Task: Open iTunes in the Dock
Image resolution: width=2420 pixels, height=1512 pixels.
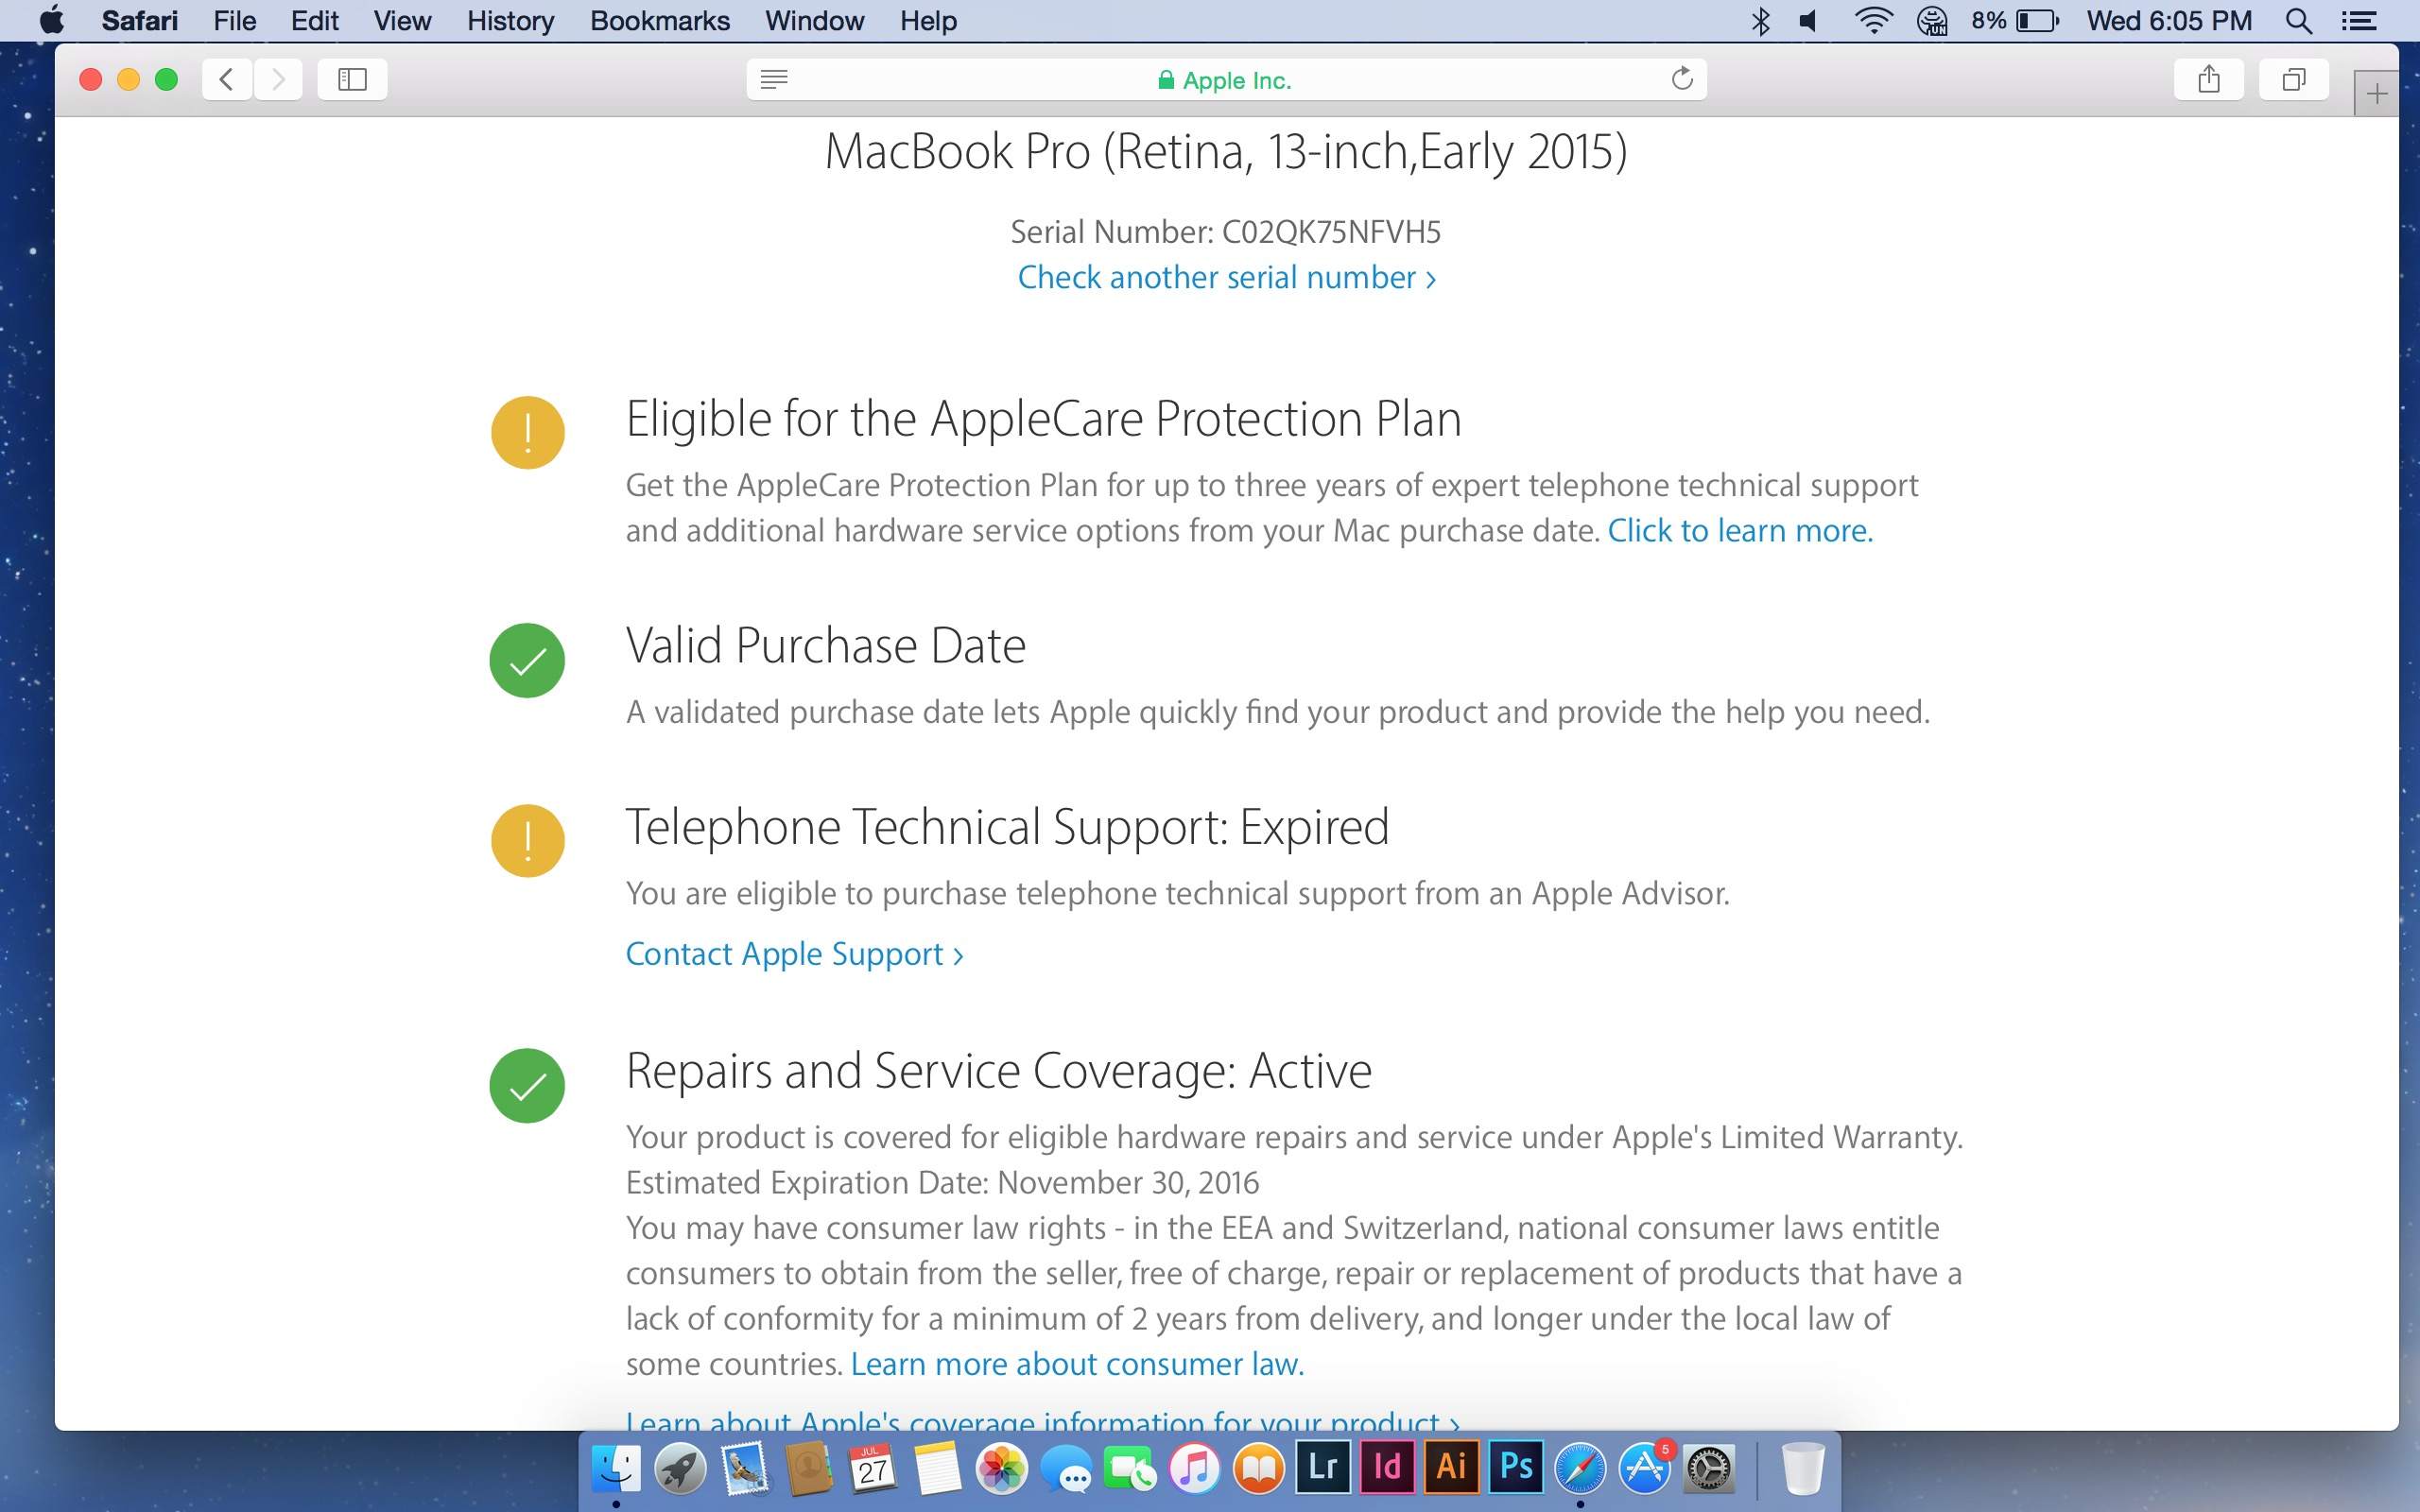Action: [x=1194, y=1467]
